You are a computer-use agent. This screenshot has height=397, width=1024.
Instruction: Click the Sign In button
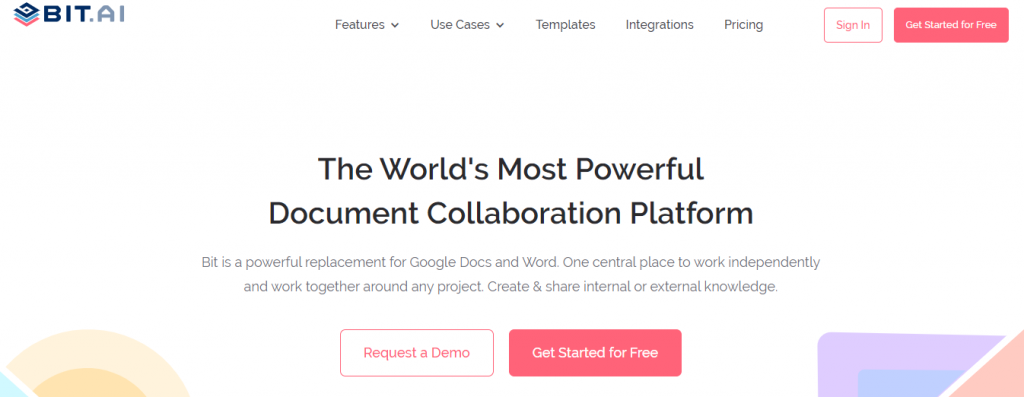pyautogui.click(x=853, y=25)
